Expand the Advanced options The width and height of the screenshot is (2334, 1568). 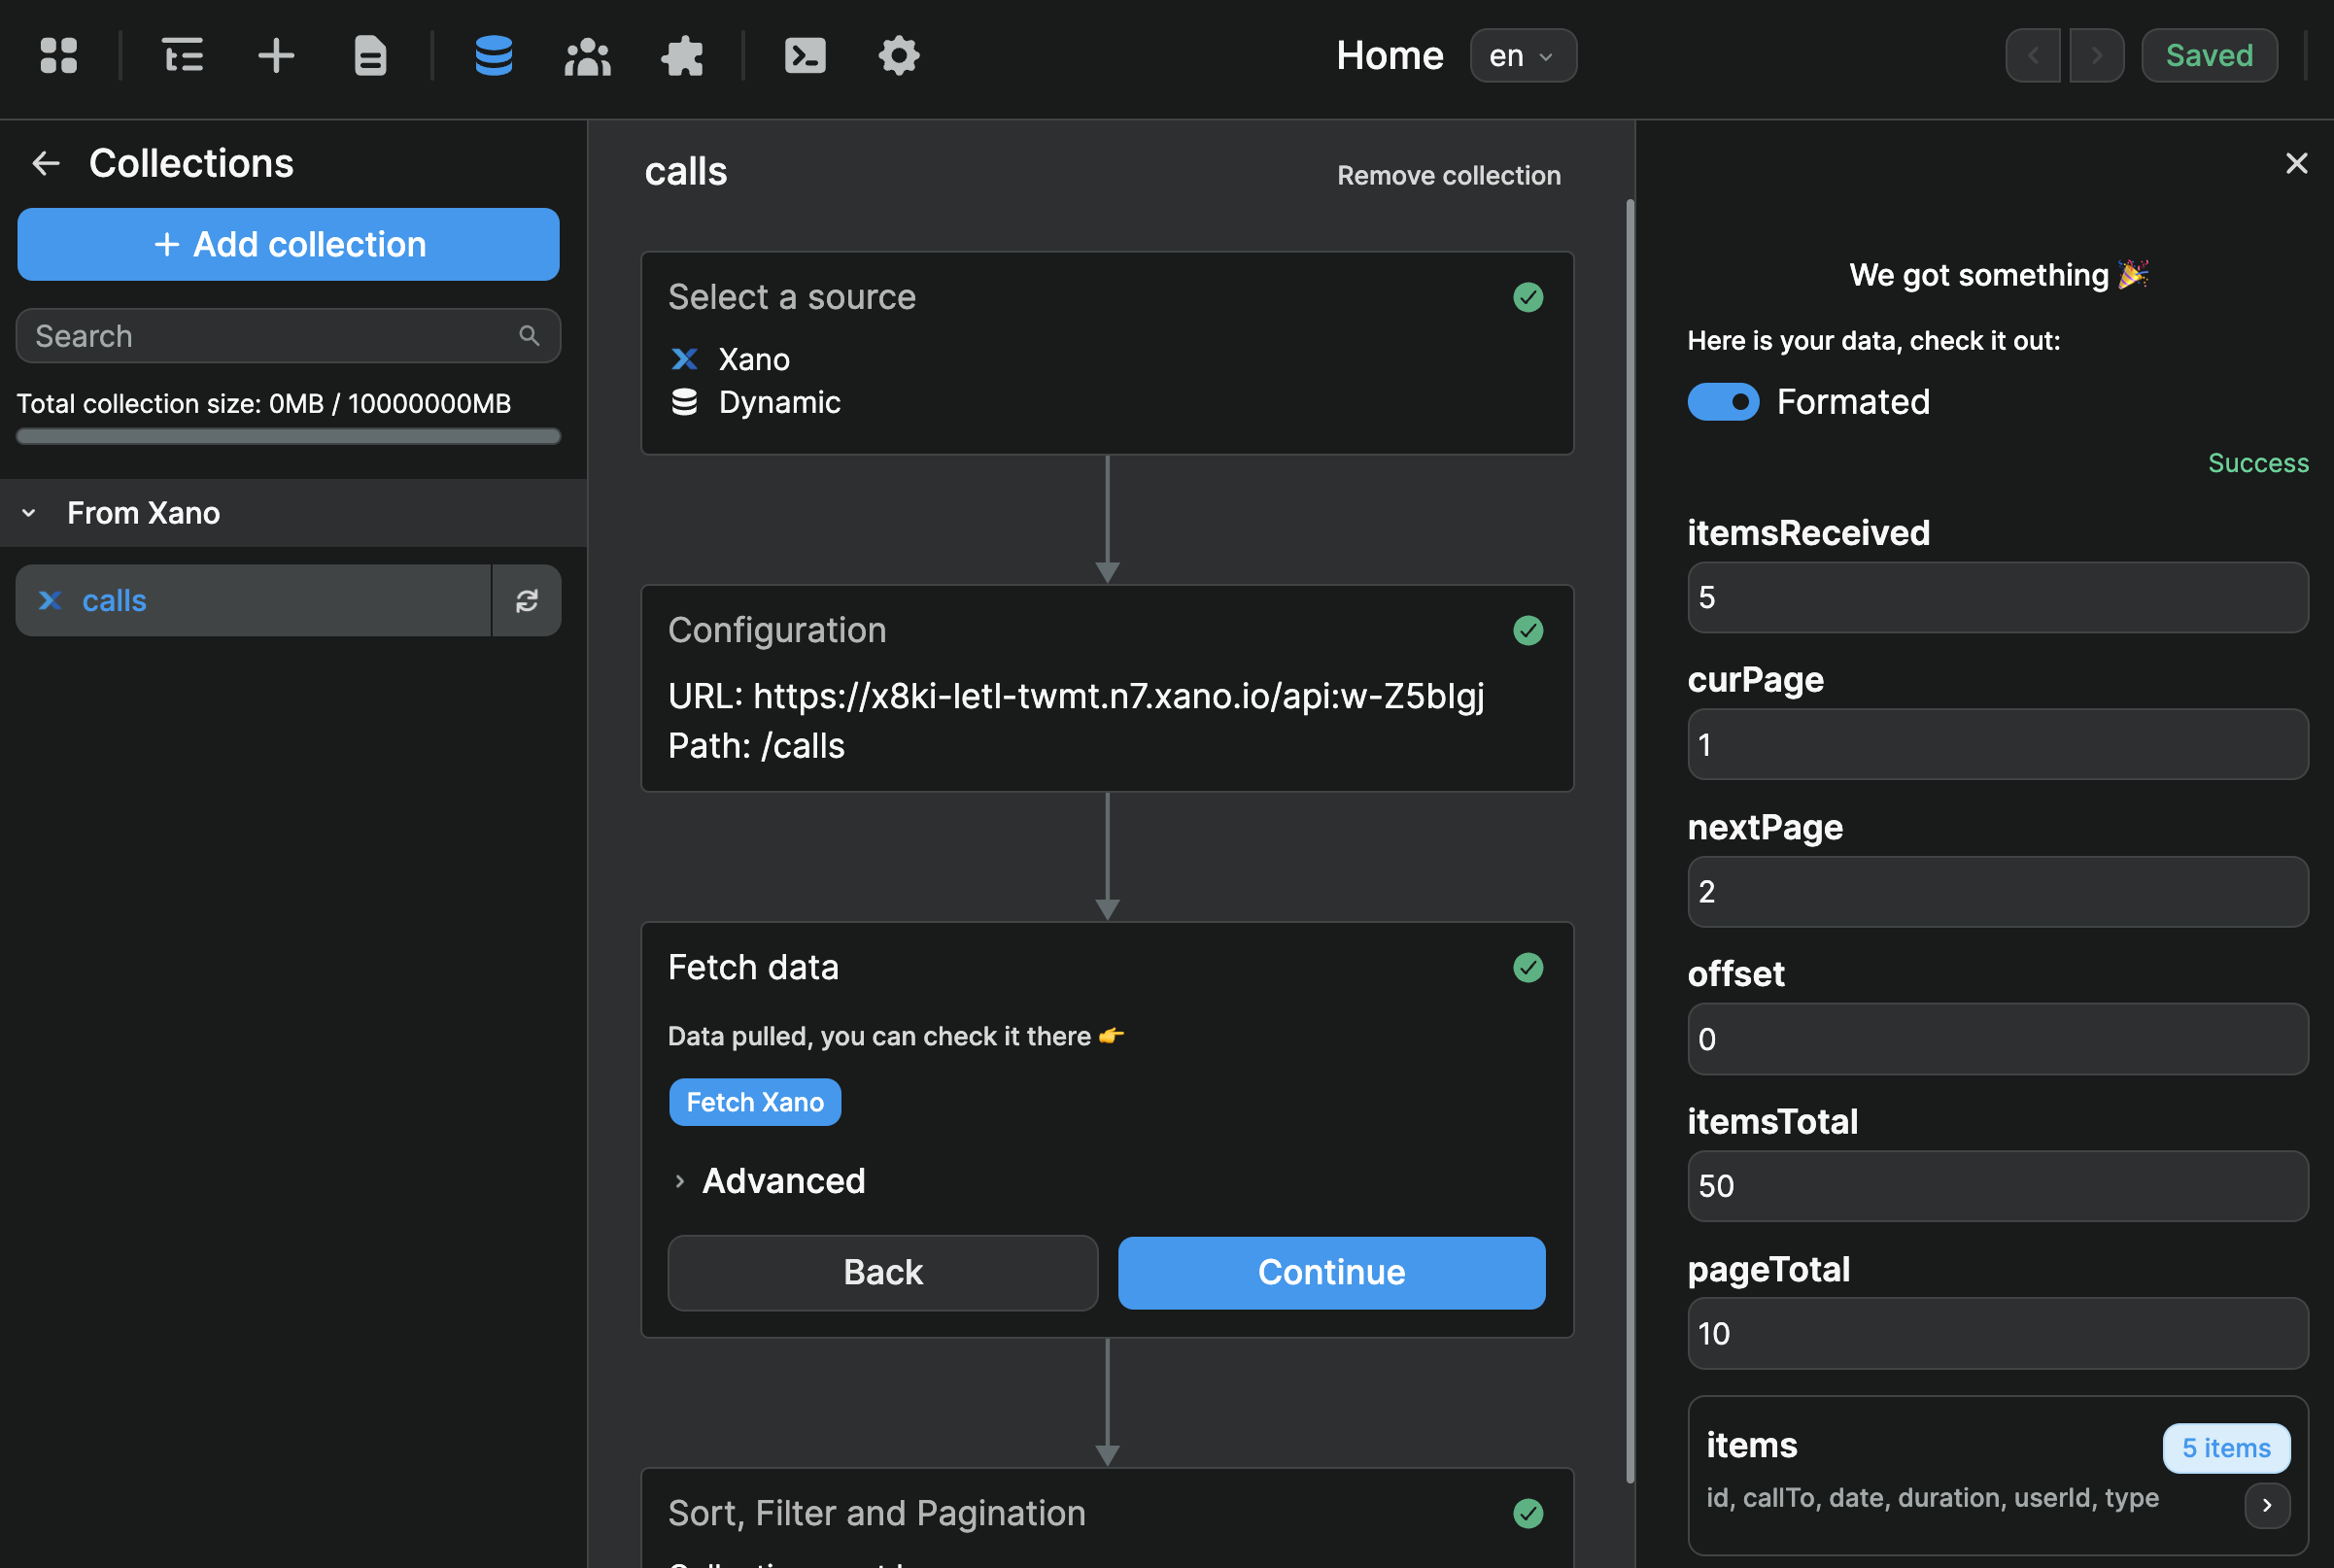pyautogui.click(x=768, y=1181)
